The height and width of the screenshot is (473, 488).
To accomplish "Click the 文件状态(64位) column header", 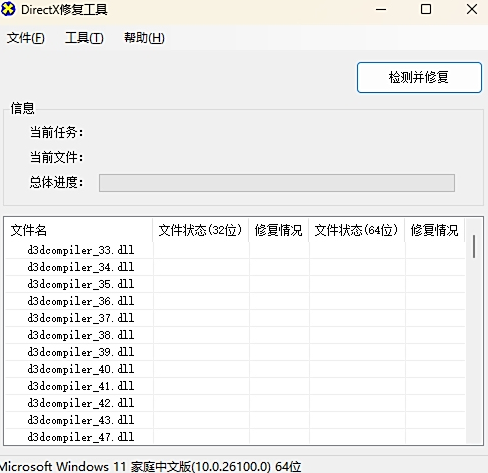I will tap(357, 230).
